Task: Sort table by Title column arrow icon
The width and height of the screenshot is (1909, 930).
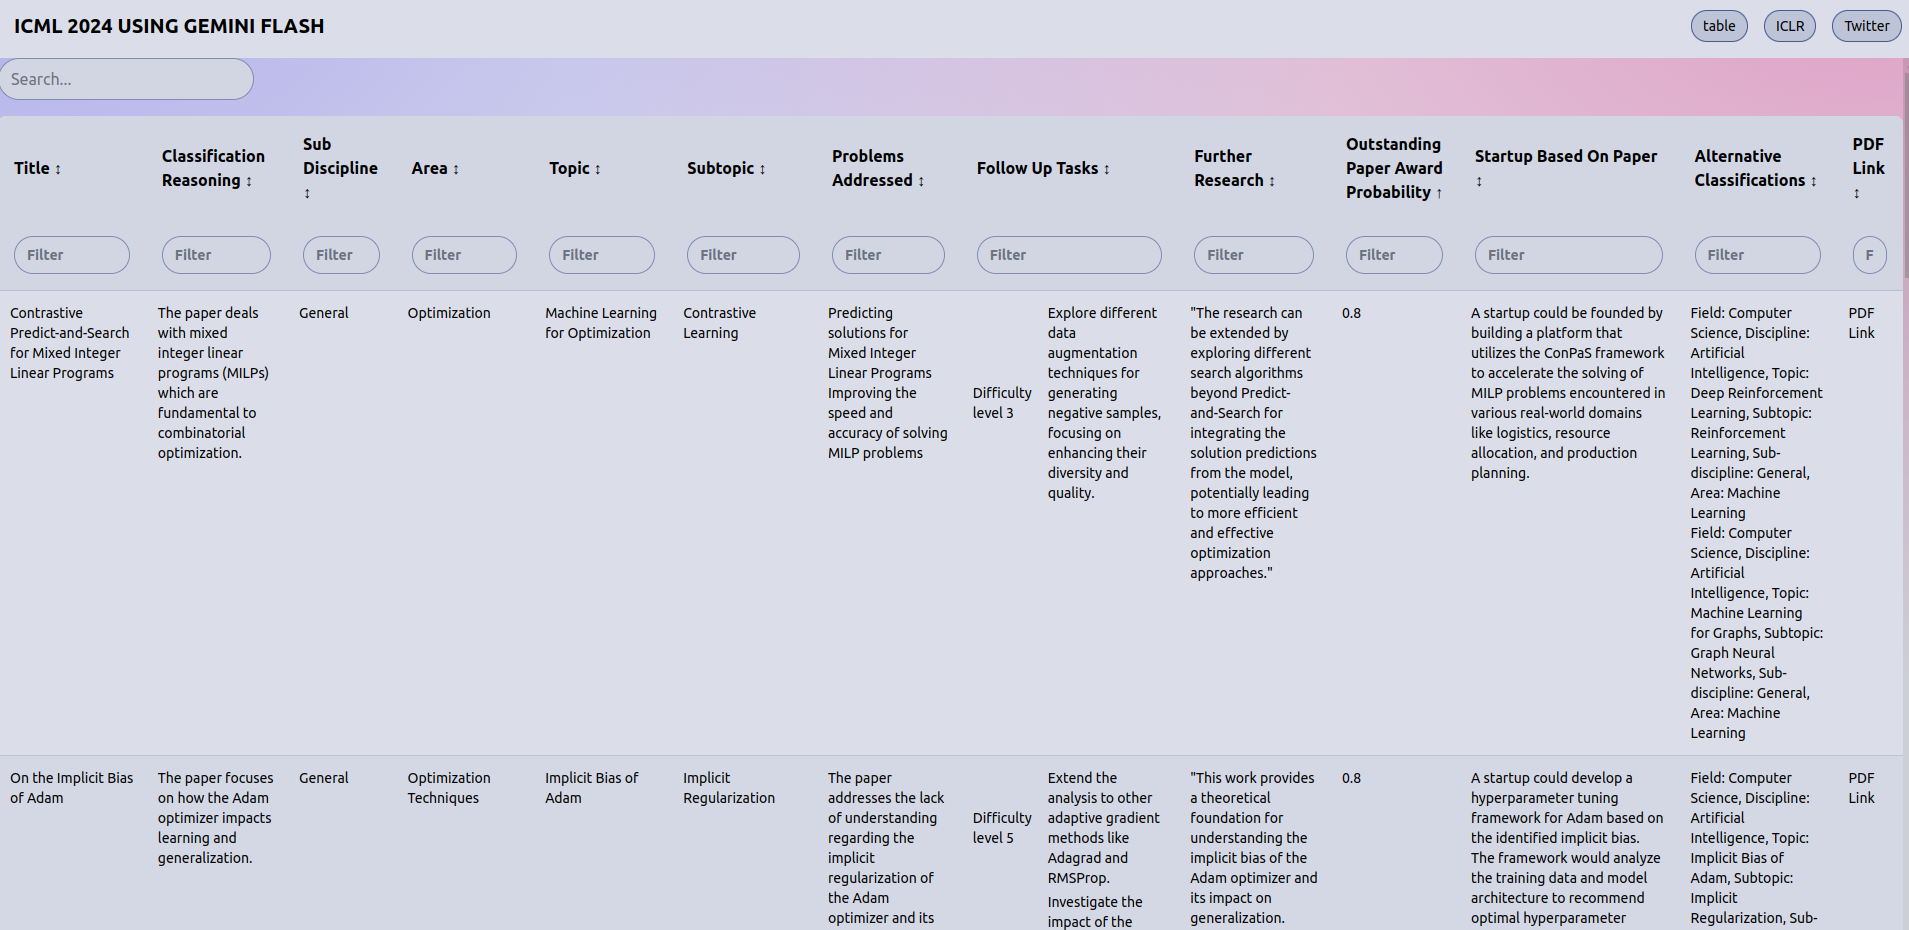Action: click(58, 170)
